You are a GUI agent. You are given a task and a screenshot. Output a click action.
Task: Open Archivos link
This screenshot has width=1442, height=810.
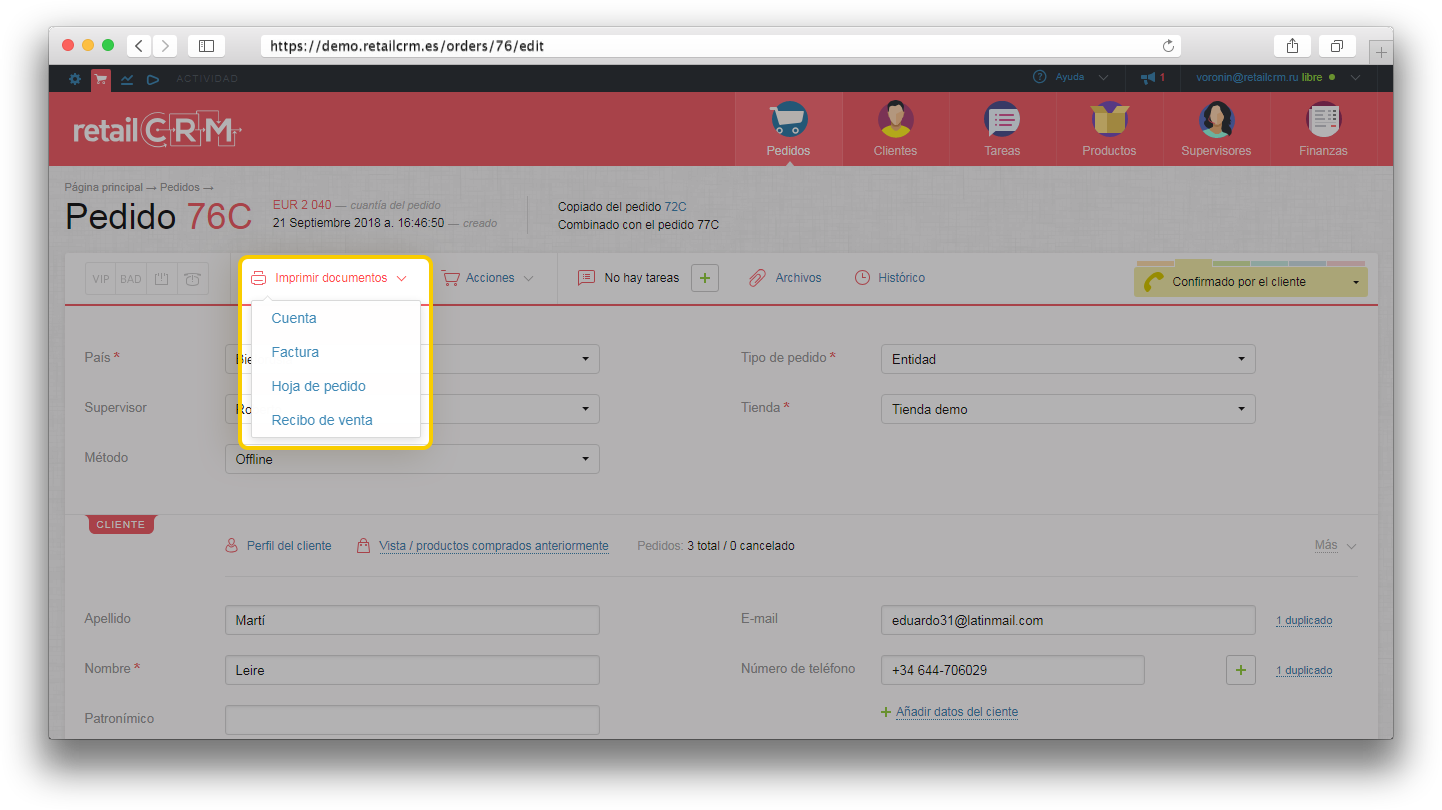(x=798, y=278)
